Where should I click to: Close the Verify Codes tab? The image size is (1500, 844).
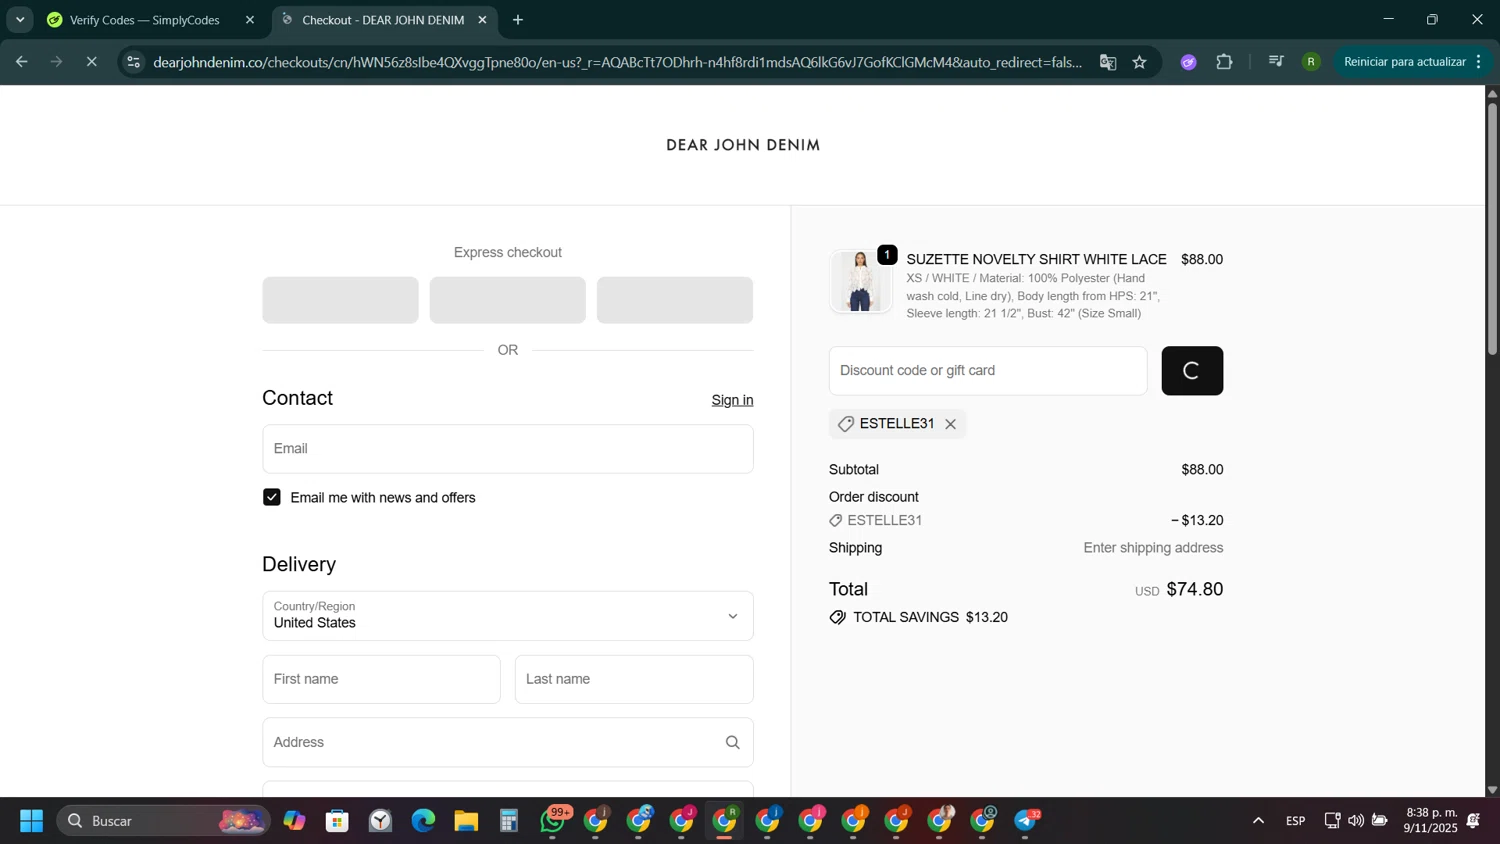250,20
